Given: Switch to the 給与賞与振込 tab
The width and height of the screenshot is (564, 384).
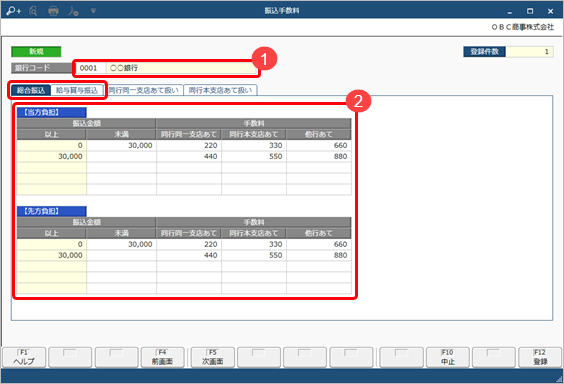Looking at the screenshot, I should point(77,90).
